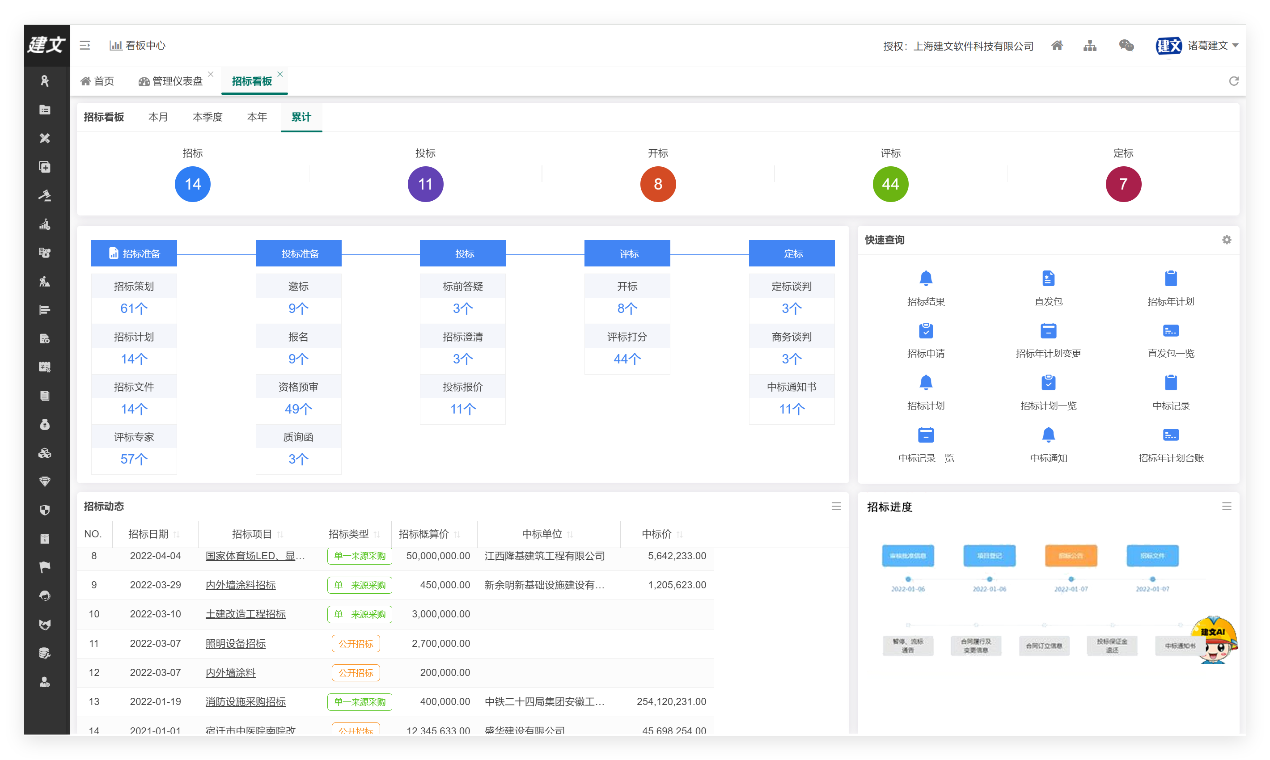
Task: Go to home via the header house icon
Action: (x=1057, y=46)
